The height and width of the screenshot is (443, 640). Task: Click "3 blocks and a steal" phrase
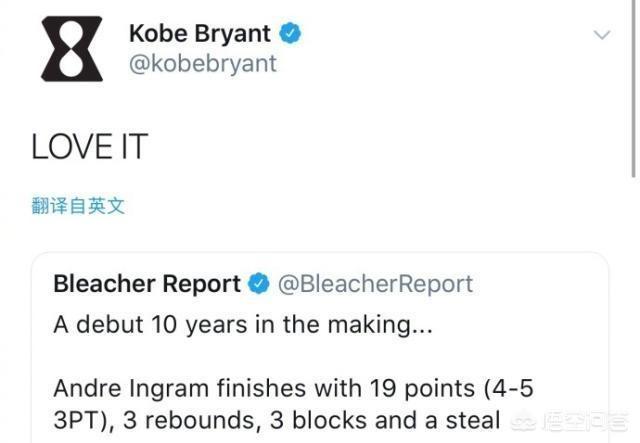pos(400,420)
